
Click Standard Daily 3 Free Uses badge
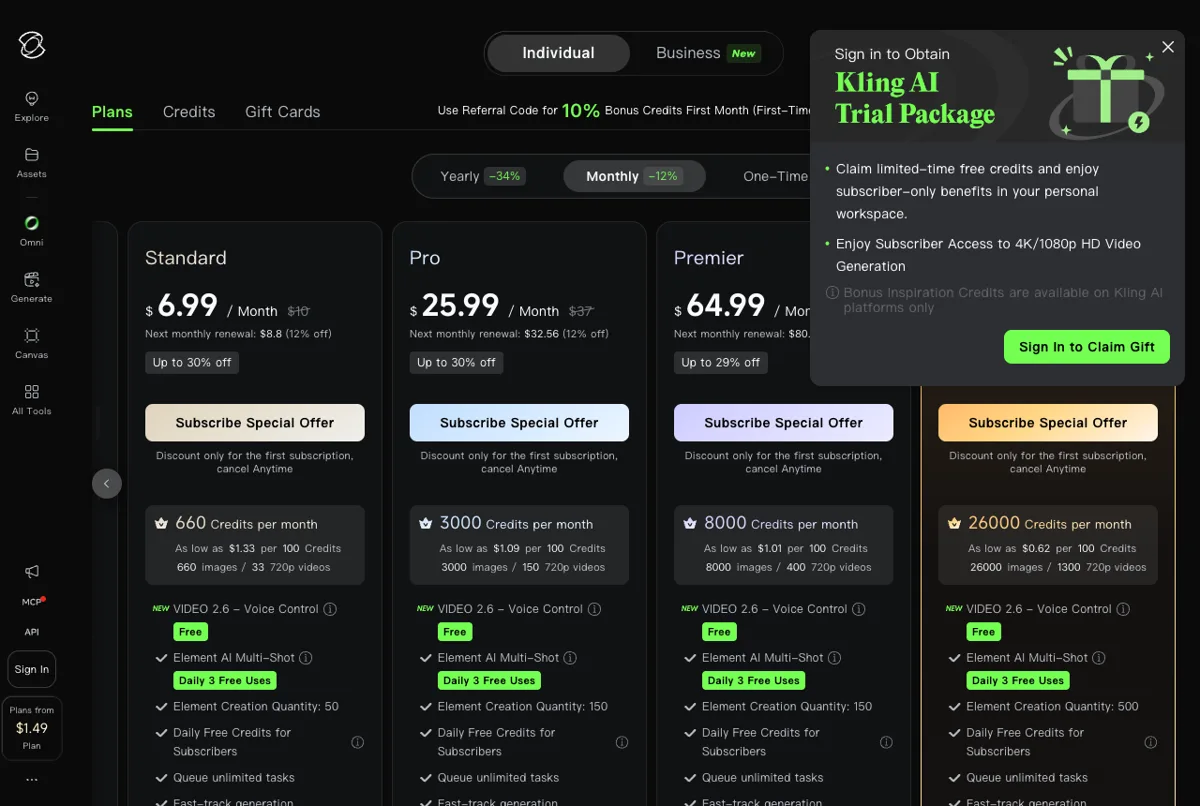click(225, 681)
